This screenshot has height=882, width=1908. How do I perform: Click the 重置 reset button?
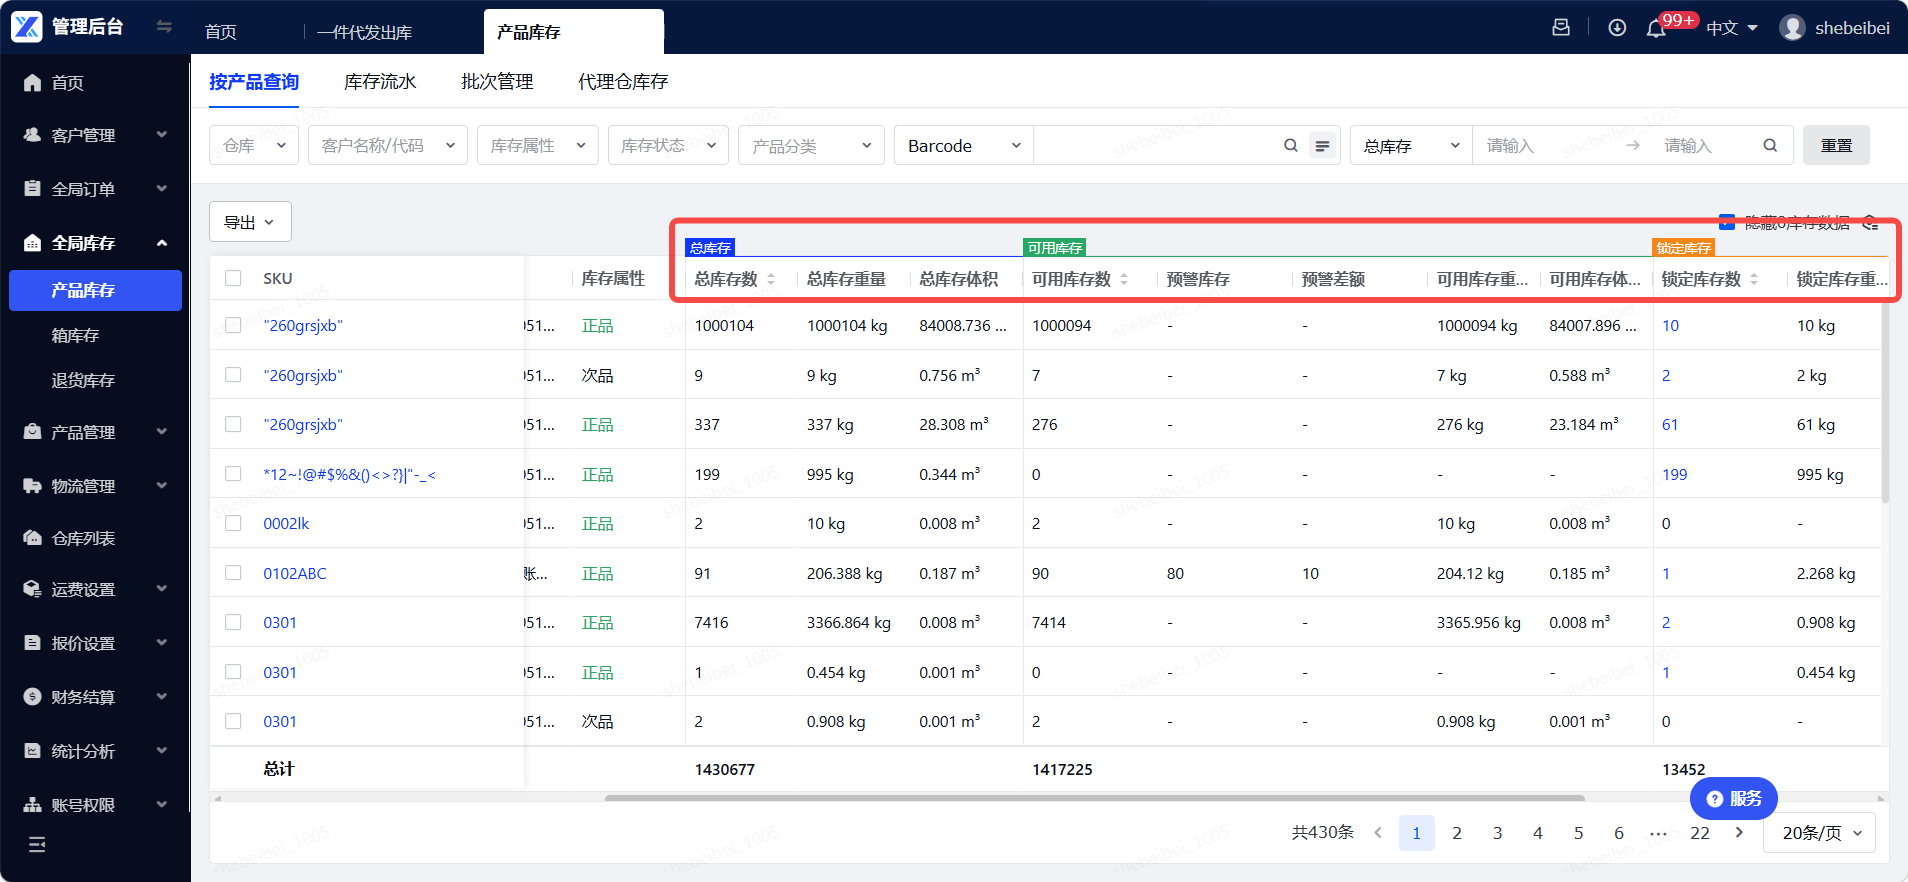coord(1836,146)
